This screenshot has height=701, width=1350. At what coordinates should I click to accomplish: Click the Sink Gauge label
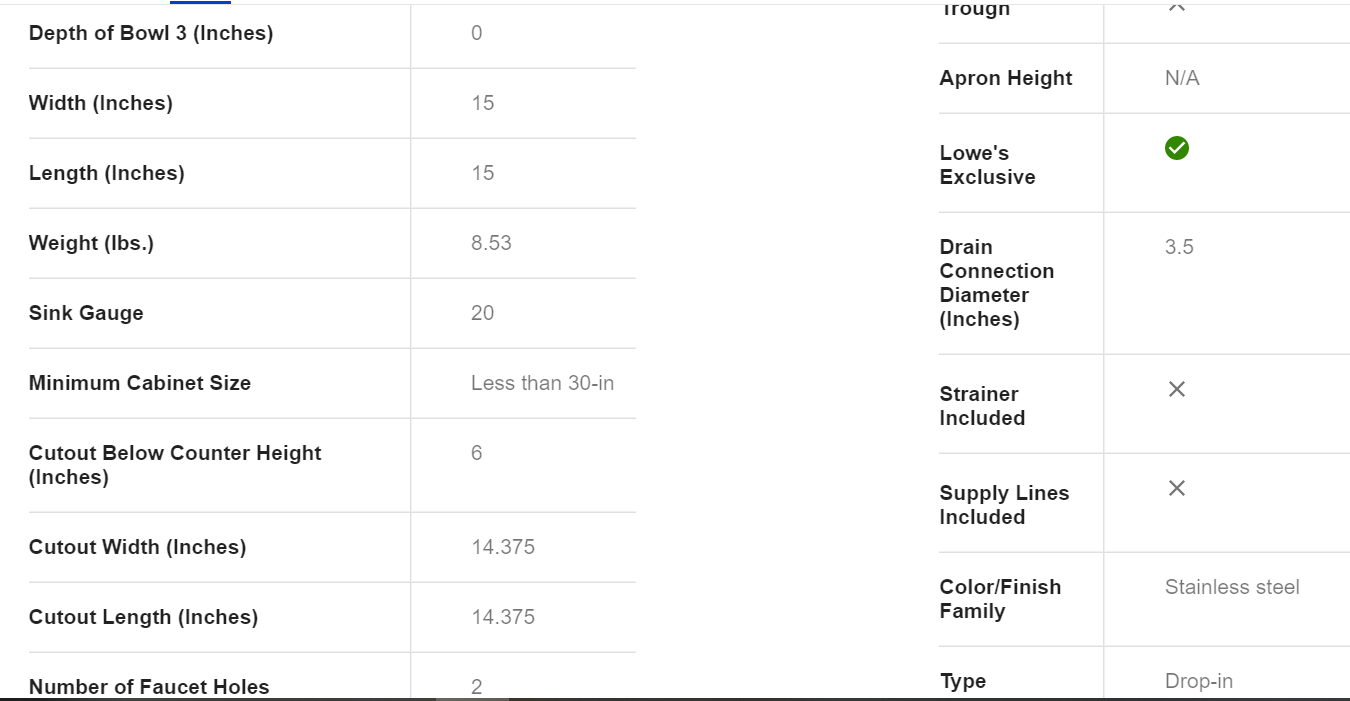coord(86,313)
